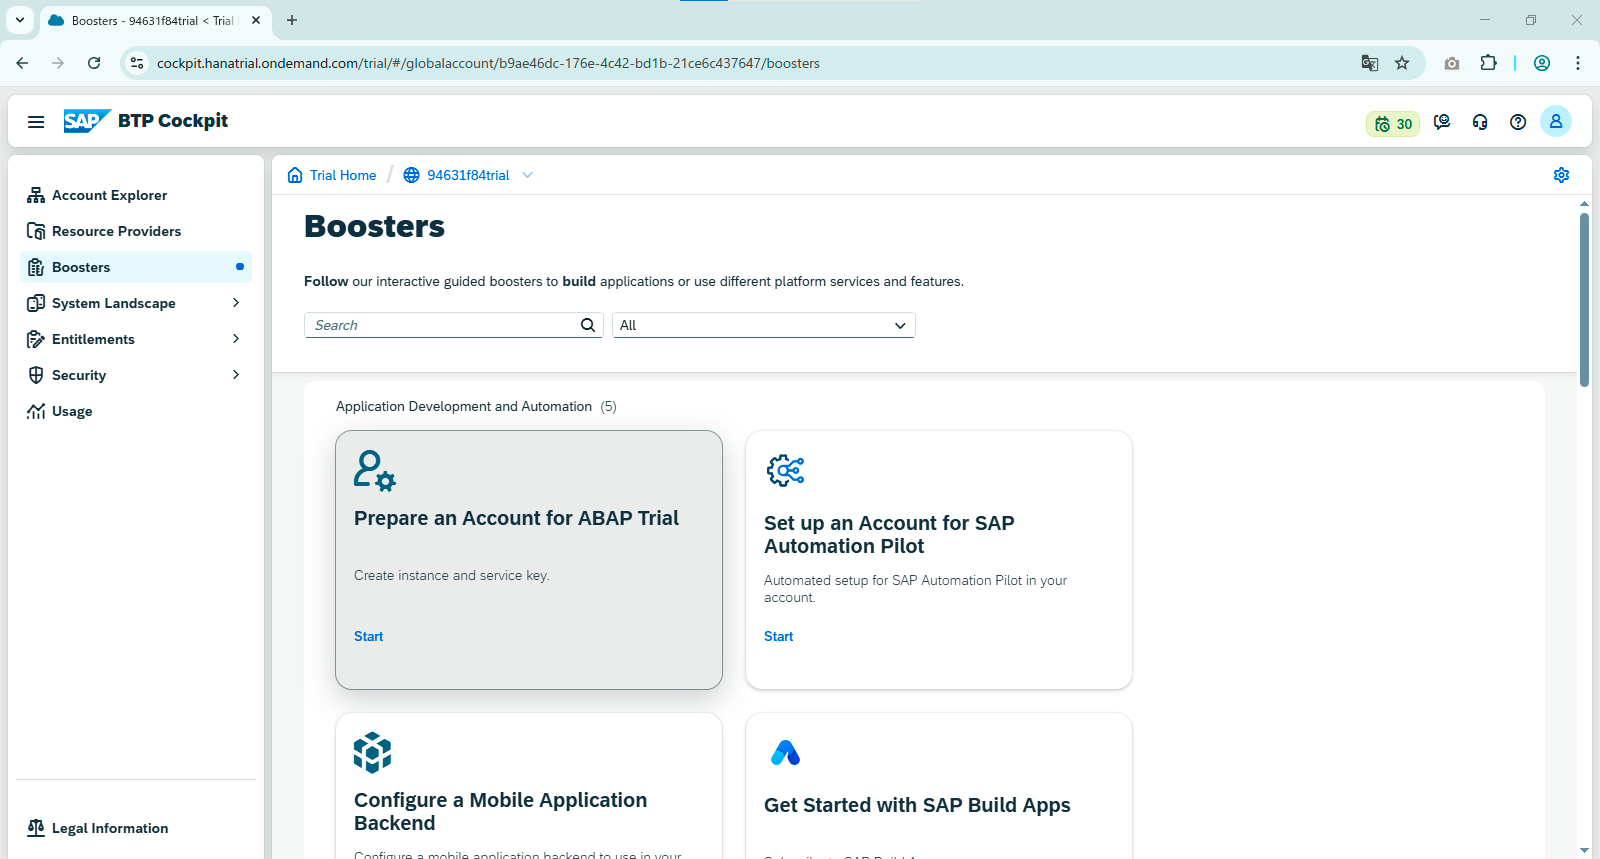Open the Chrome three-dot menu
This screenshot has height=859, width=1600.
[x=1578, y=63]
